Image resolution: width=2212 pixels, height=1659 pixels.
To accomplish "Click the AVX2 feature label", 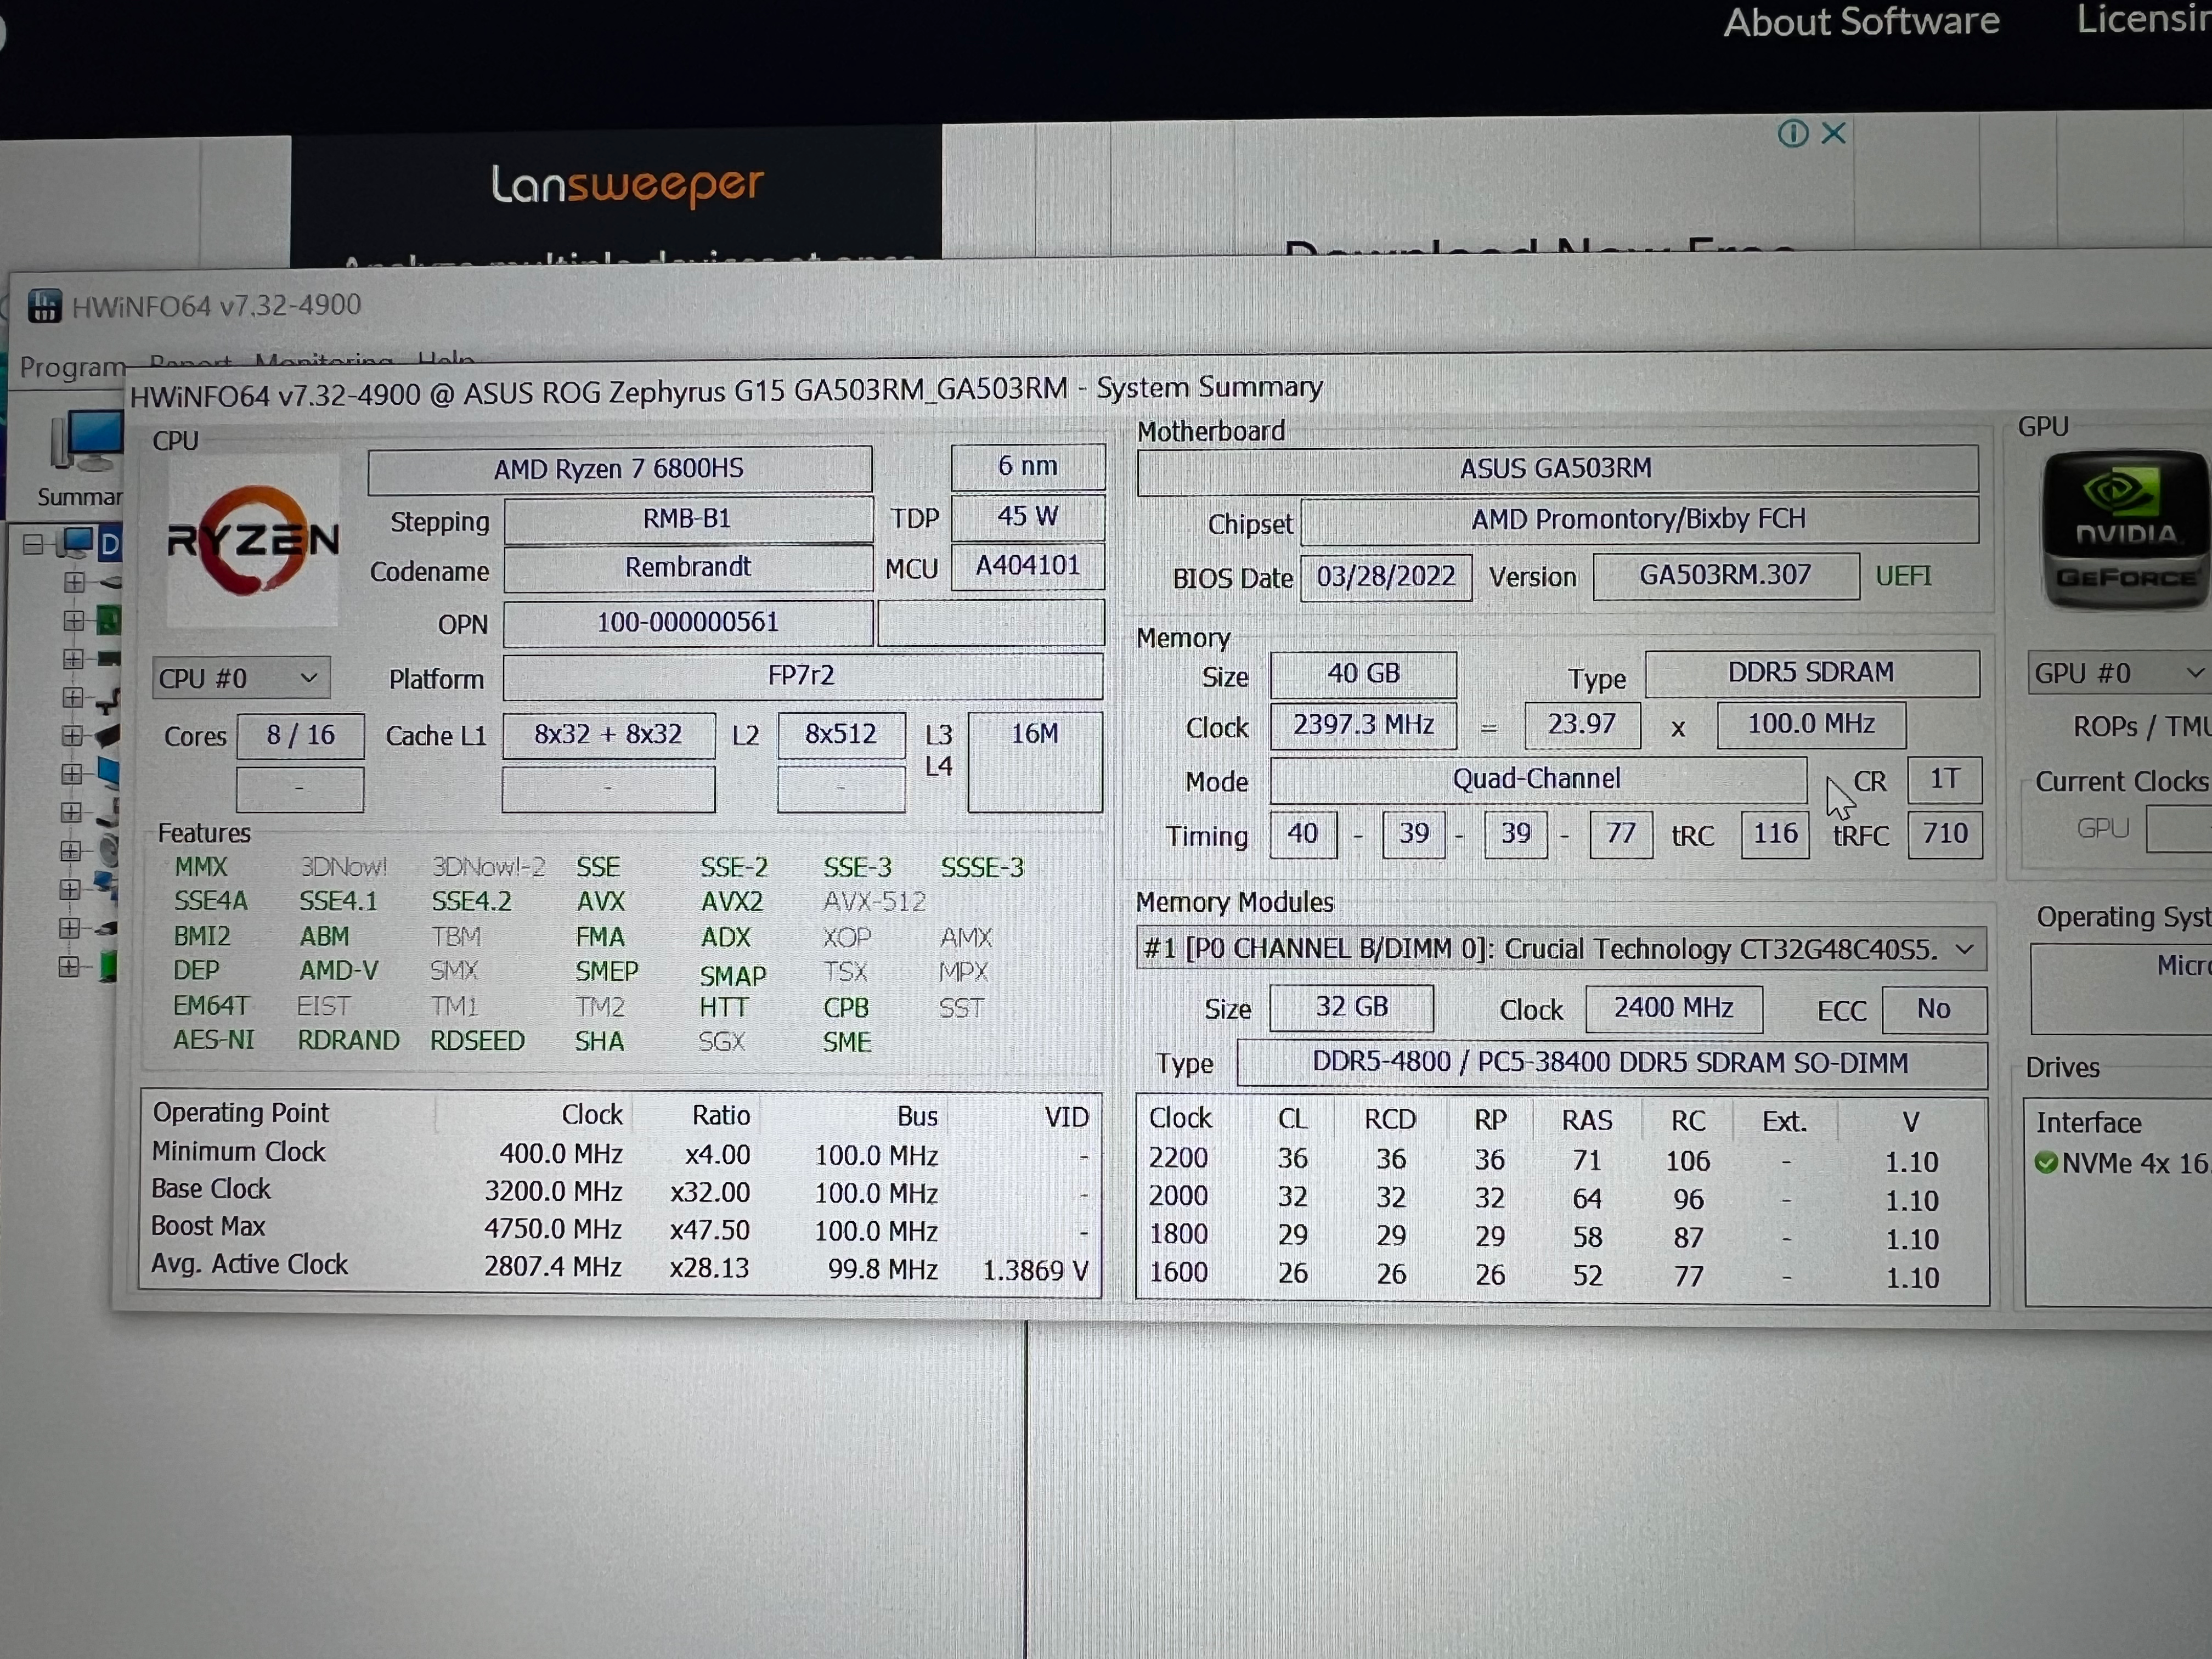I will pos(732,902).
